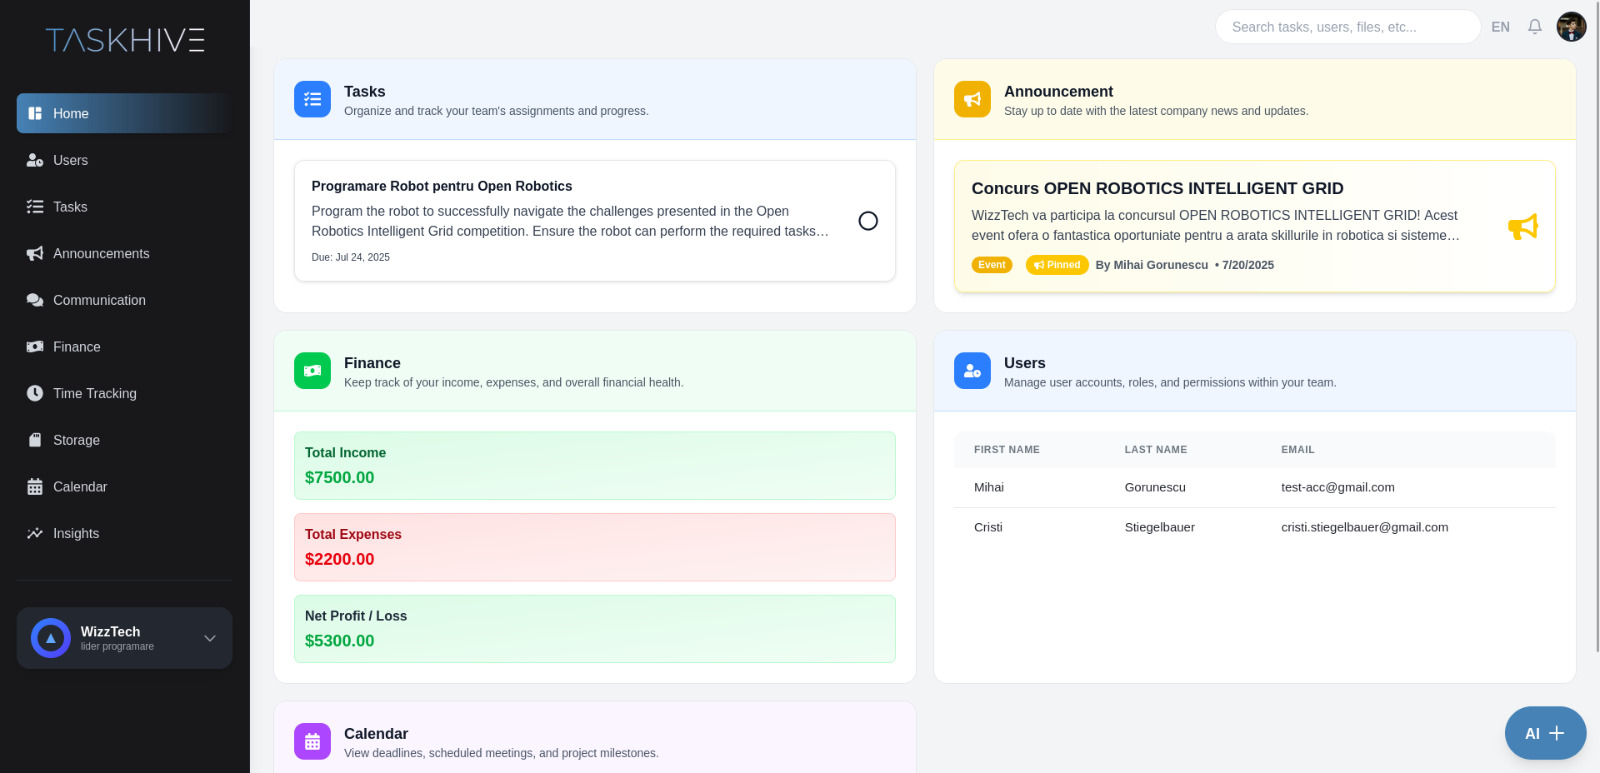Open the AI plus assistant button
Viewport: 1600px width, 773px height.
[x=1545, y=733]
